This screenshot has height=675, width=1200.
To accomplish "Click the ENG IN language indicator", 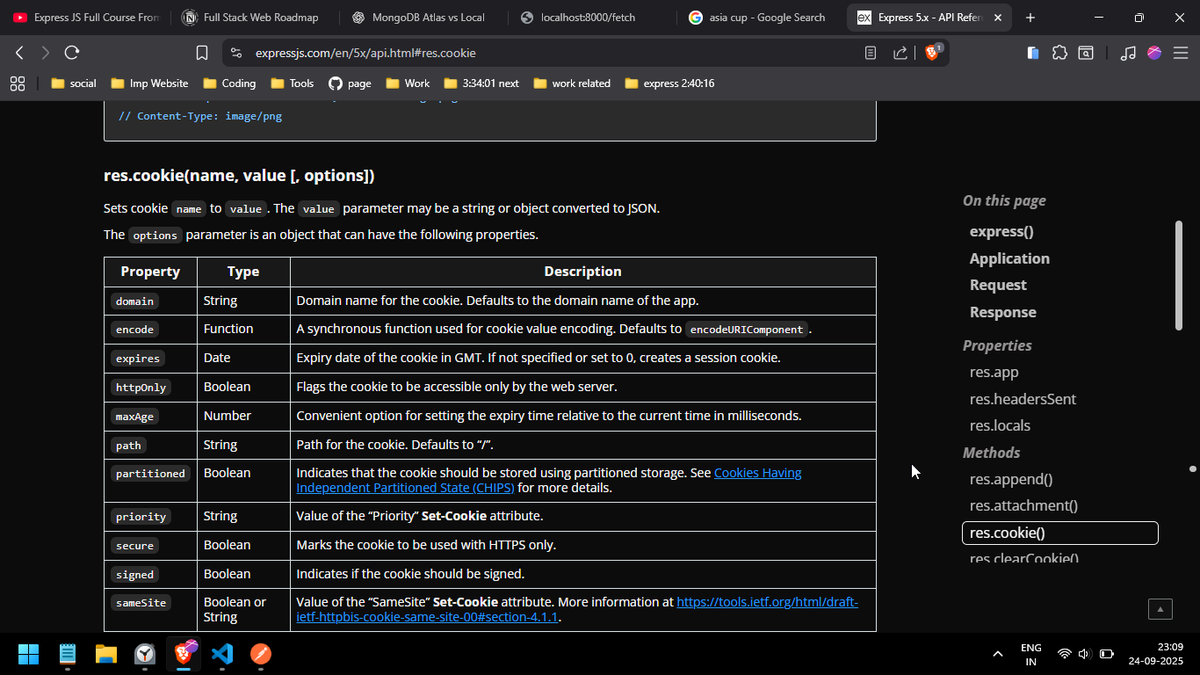I will (x=1031, y=654).
